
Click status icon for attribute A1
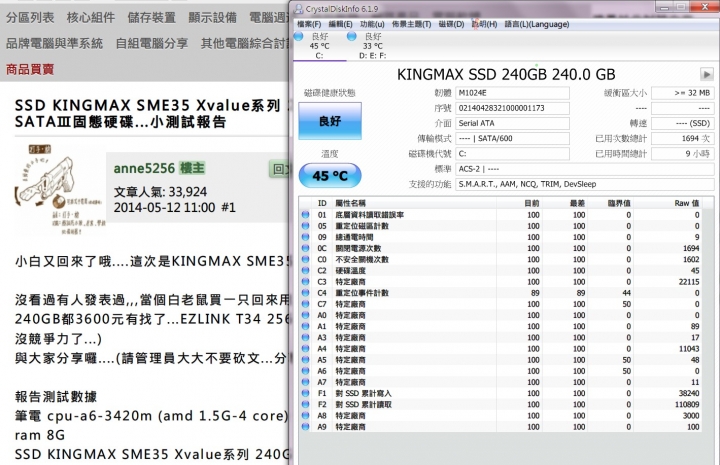pyautogui.click(x=305, y=326)
